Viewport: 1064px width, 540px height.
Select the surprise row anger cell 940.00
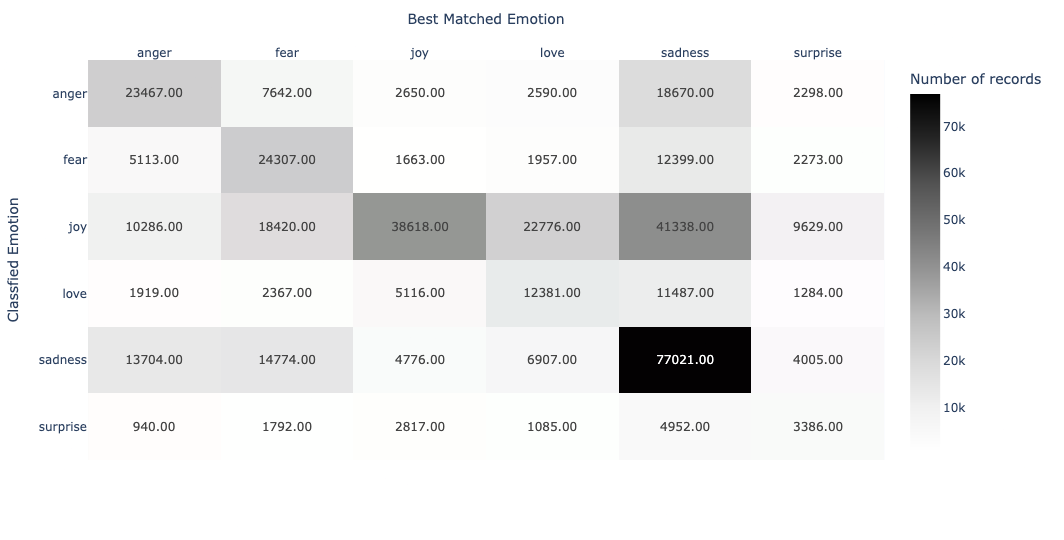tap(154, 427)
